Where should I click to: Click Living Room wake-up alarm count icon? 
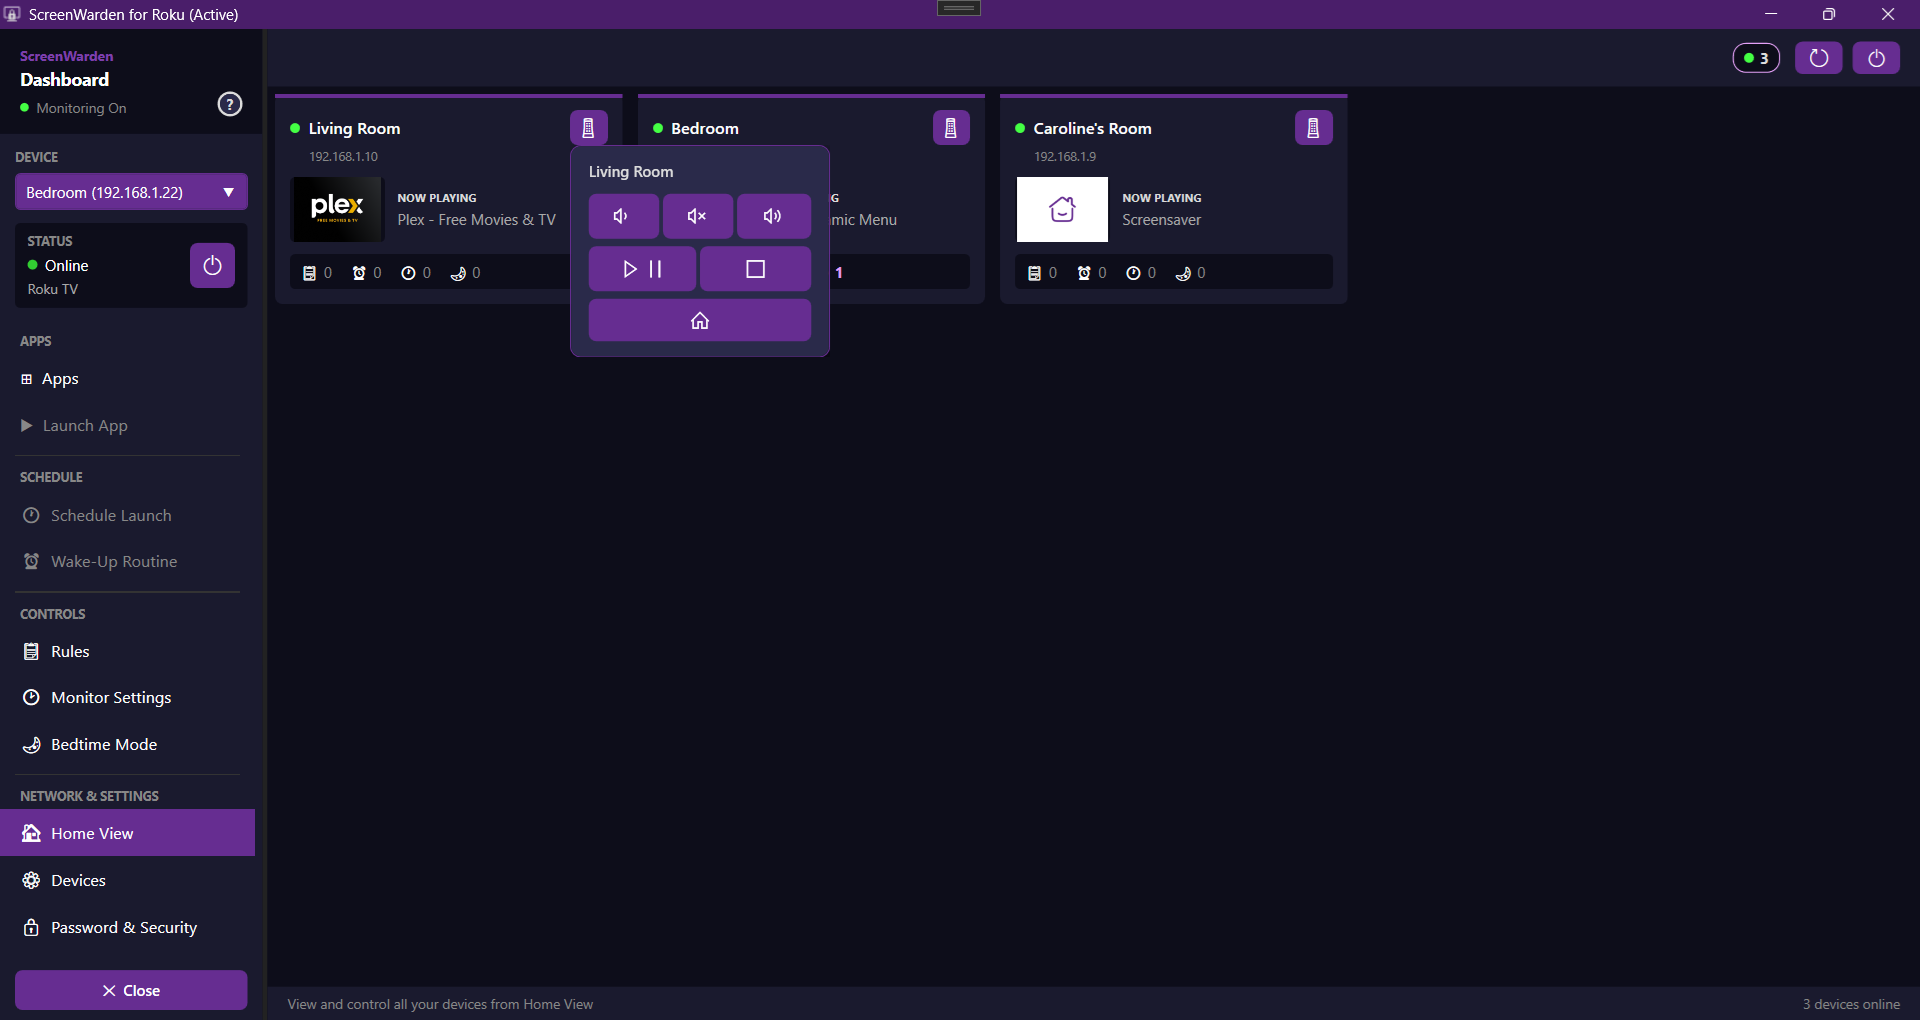(359, 273)
